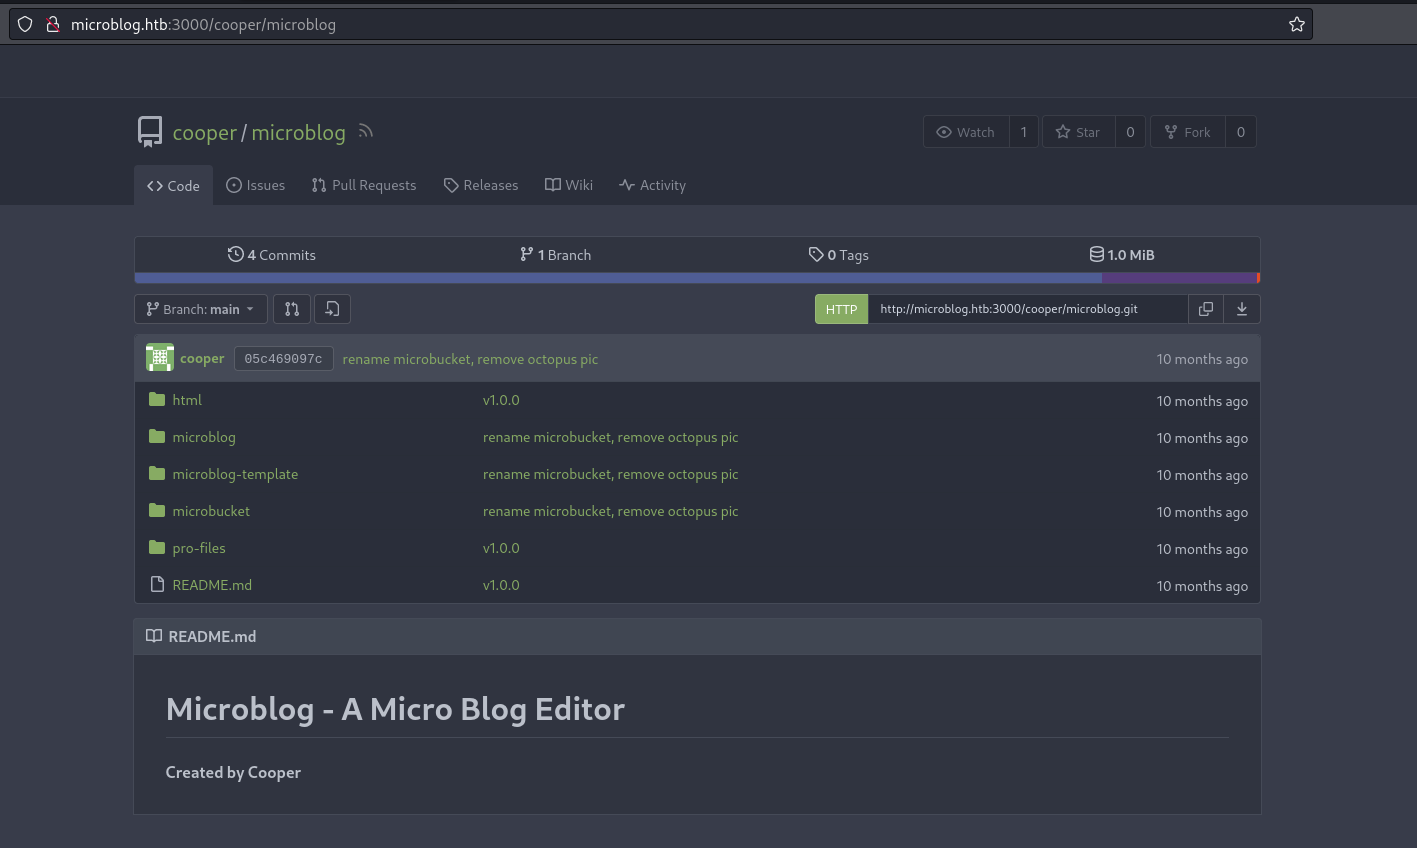The image size is (1417, 848).
Task: Fork the repository
Action: 1188,132
